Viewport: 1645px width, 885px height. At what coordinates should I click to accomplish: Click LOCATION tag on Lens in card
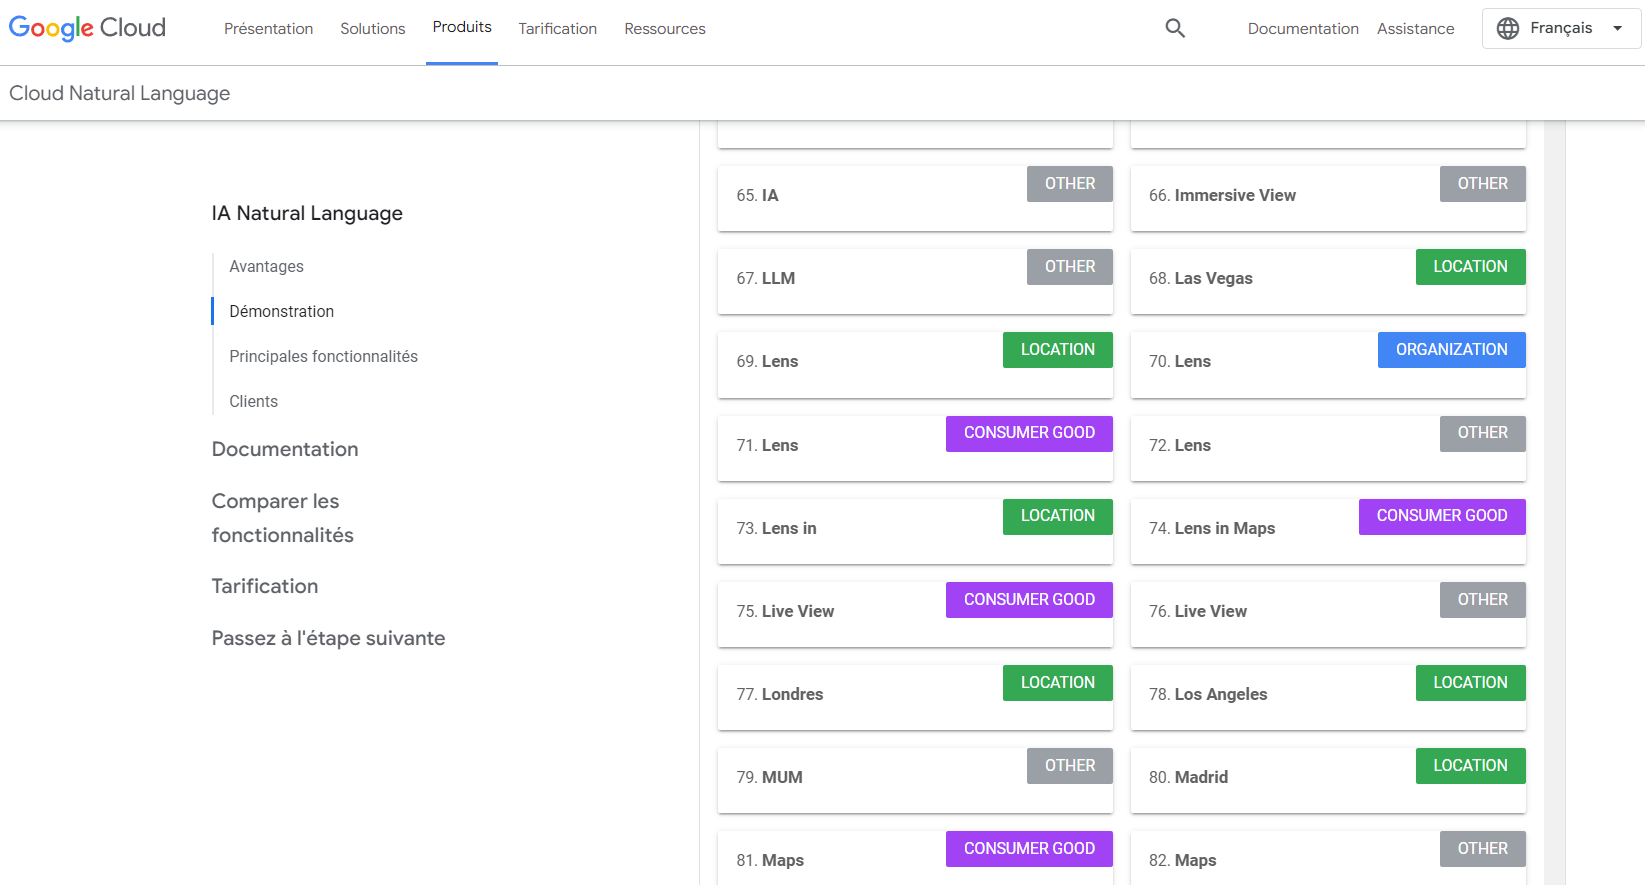pos(1057,516)
